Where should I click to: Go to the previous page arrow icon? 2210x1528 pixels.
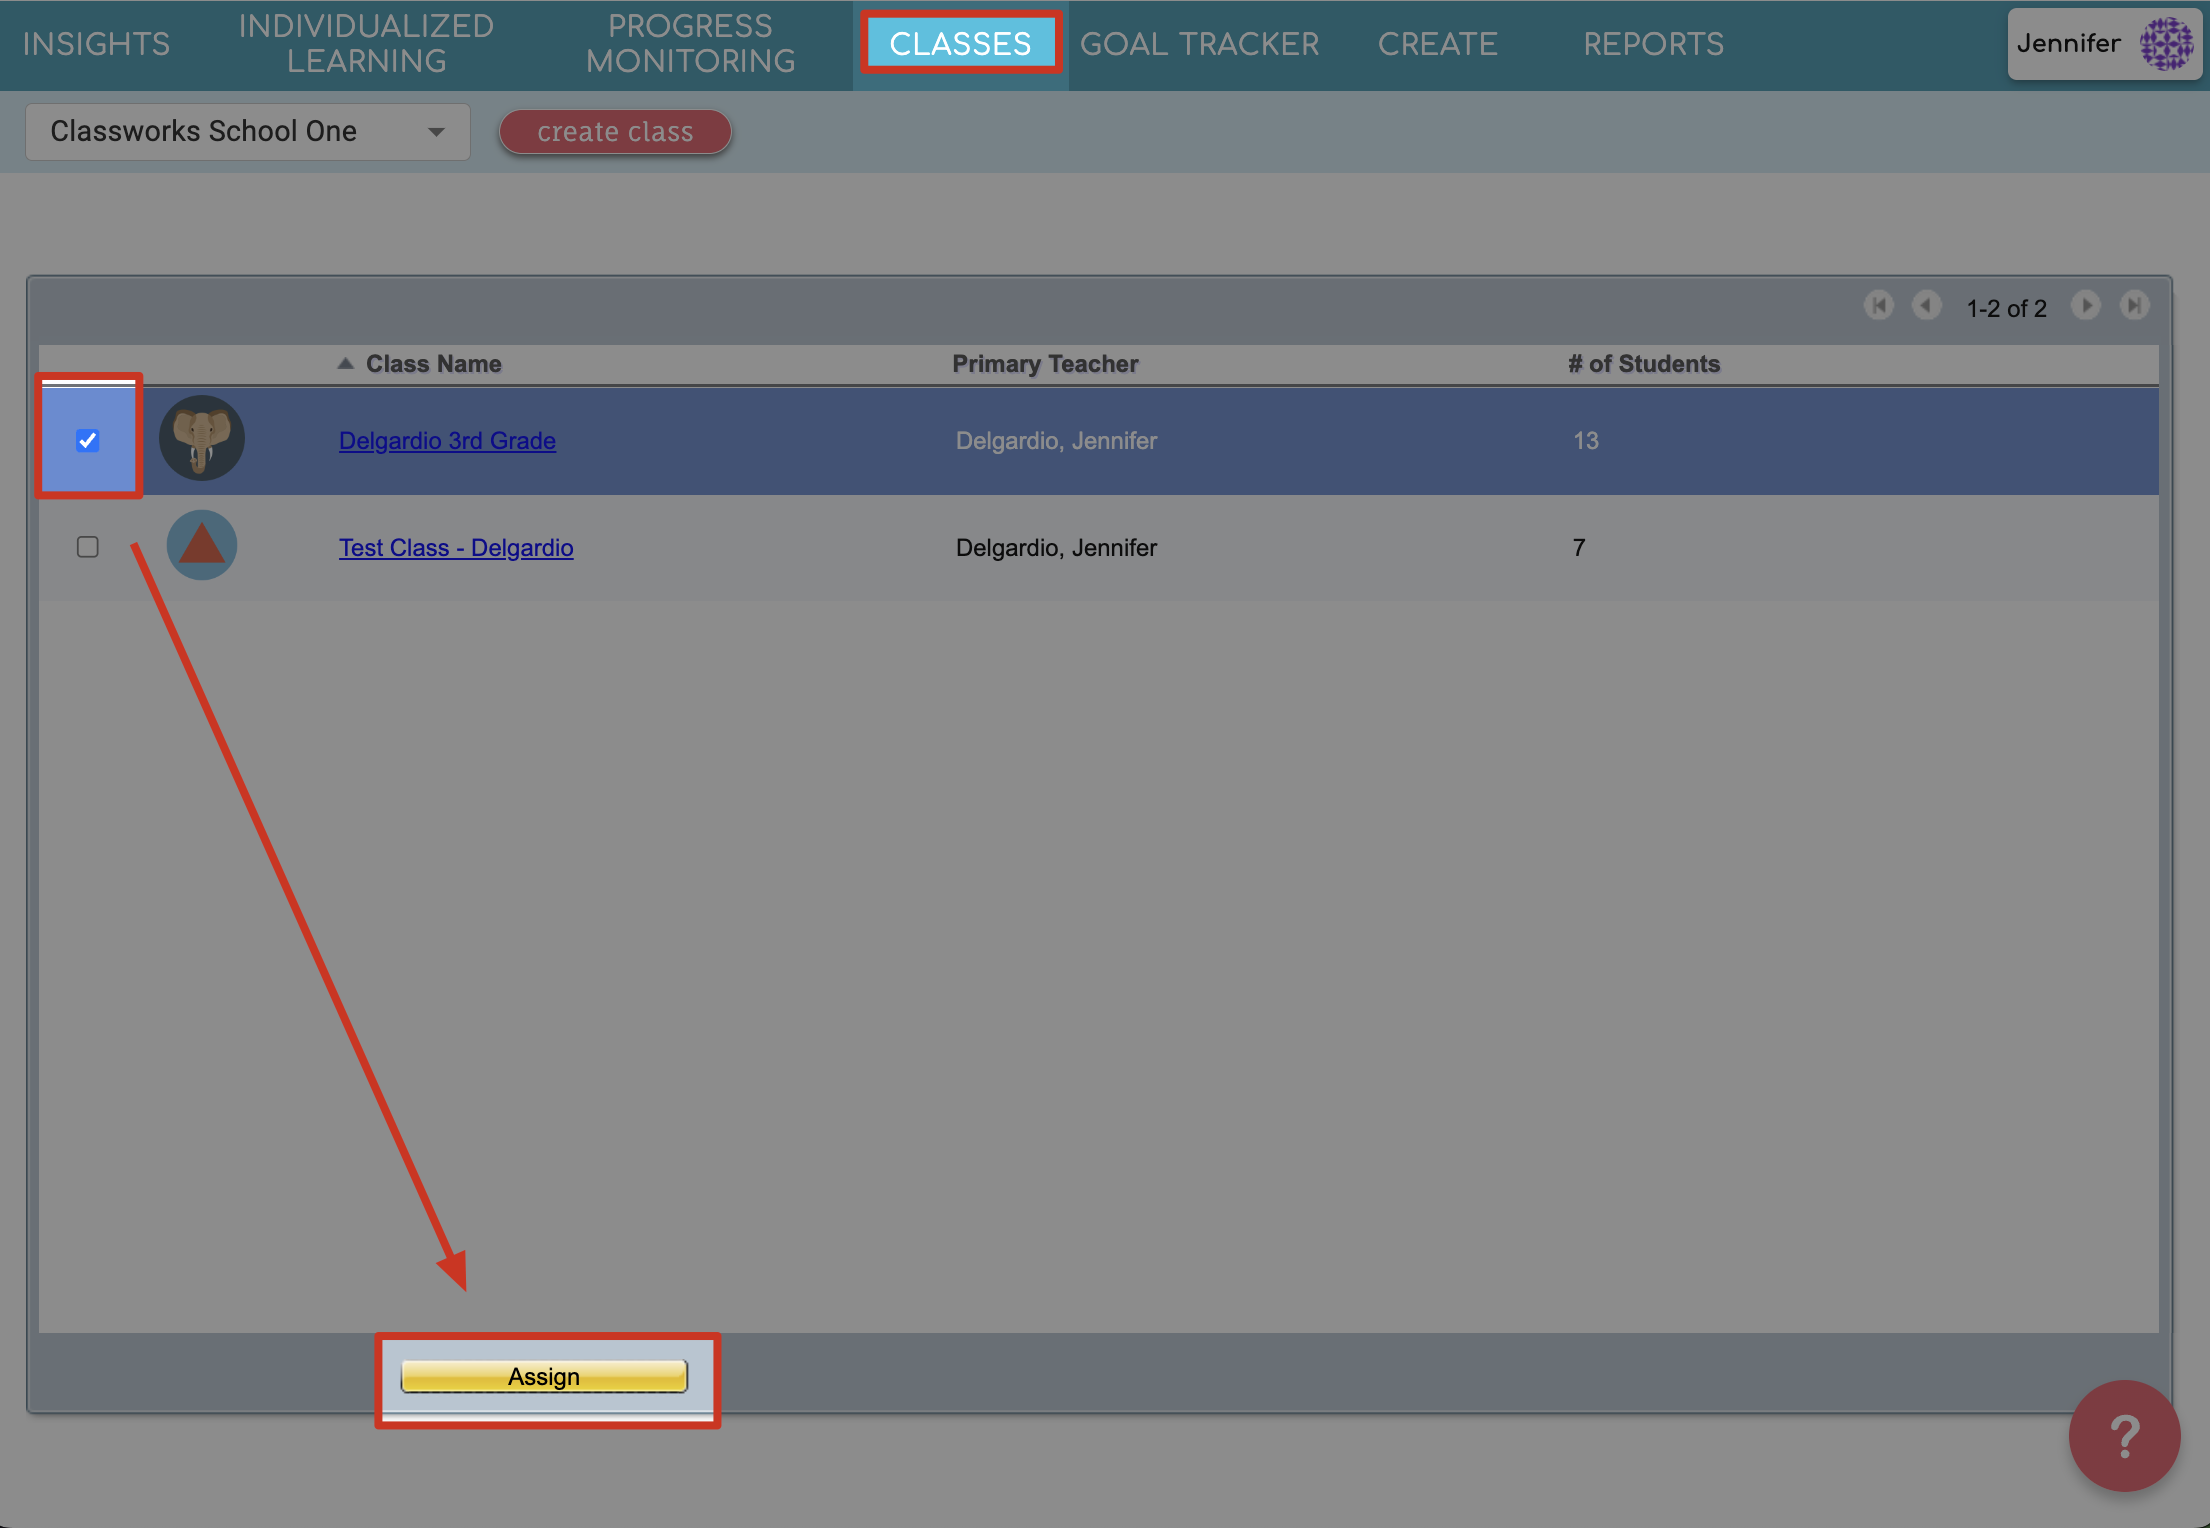[1926, 306]
